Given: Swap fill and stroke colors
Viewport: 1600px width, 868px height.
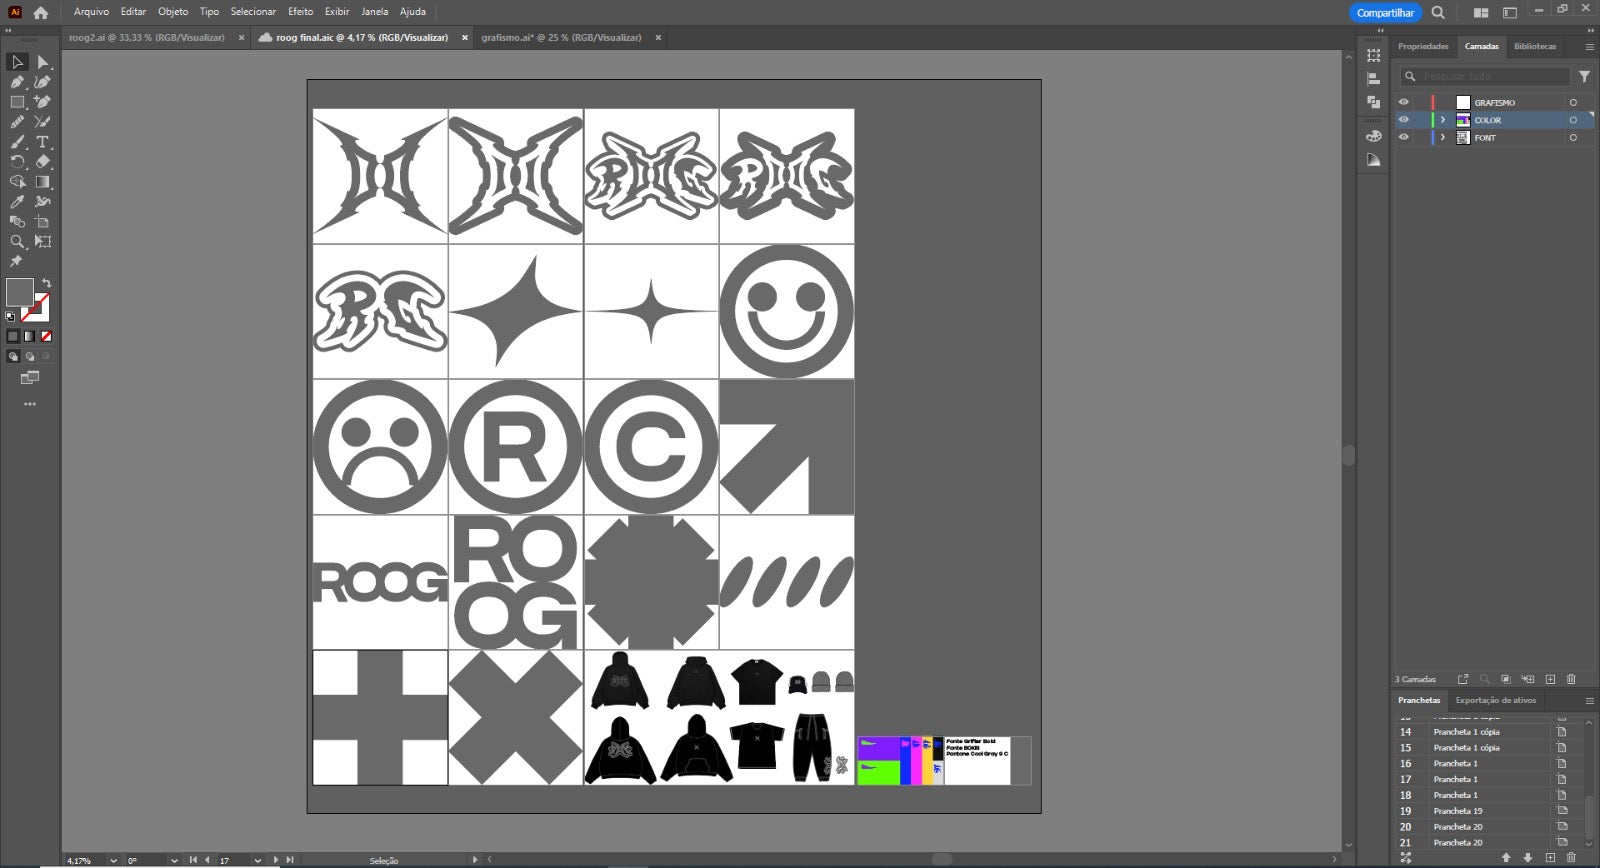Looking at the screenshot, I should point(46,284).
